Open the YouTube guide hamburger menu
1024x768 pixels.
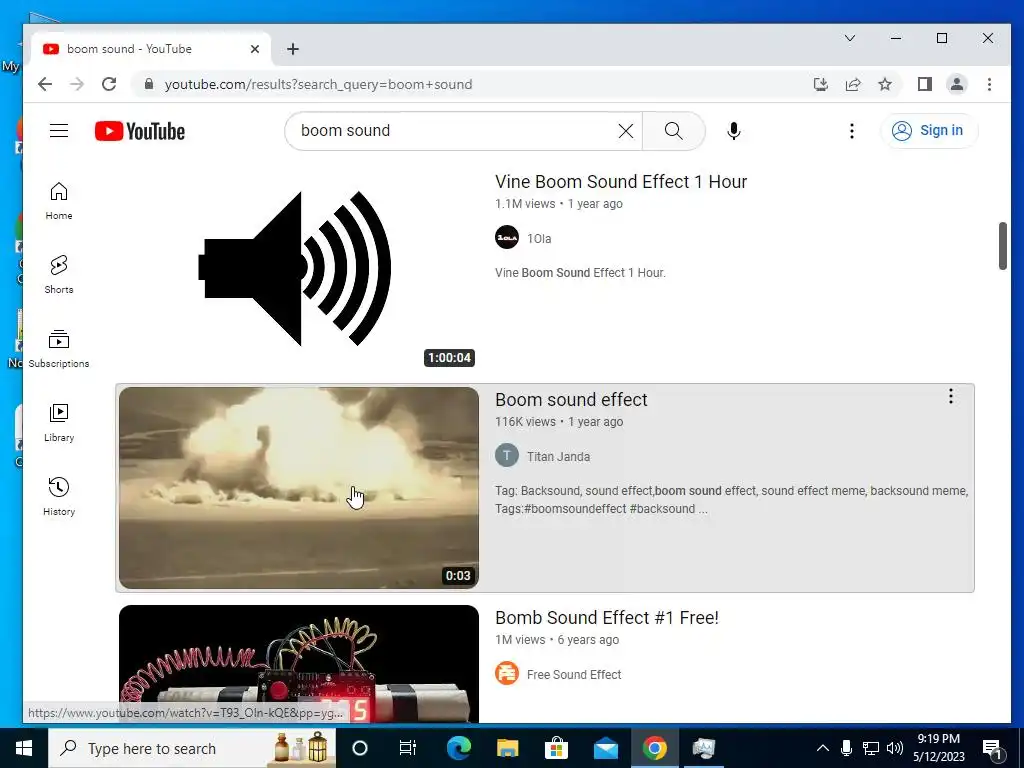[x=59, y=131]
